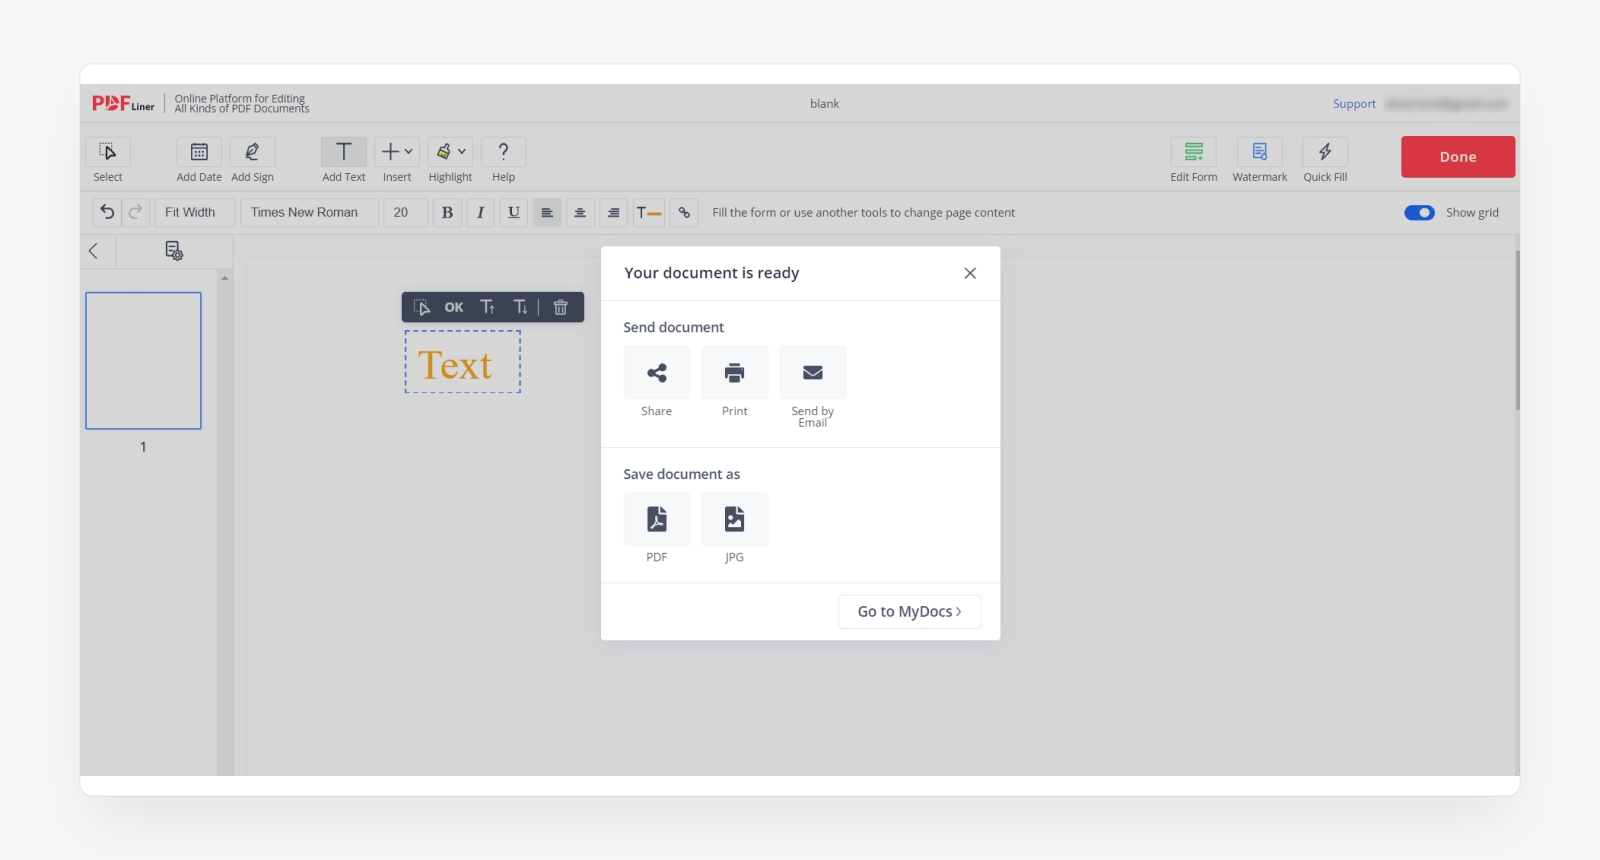Change the font size 20 field
Screen dimensions: 1600x860
coord(405,212)
